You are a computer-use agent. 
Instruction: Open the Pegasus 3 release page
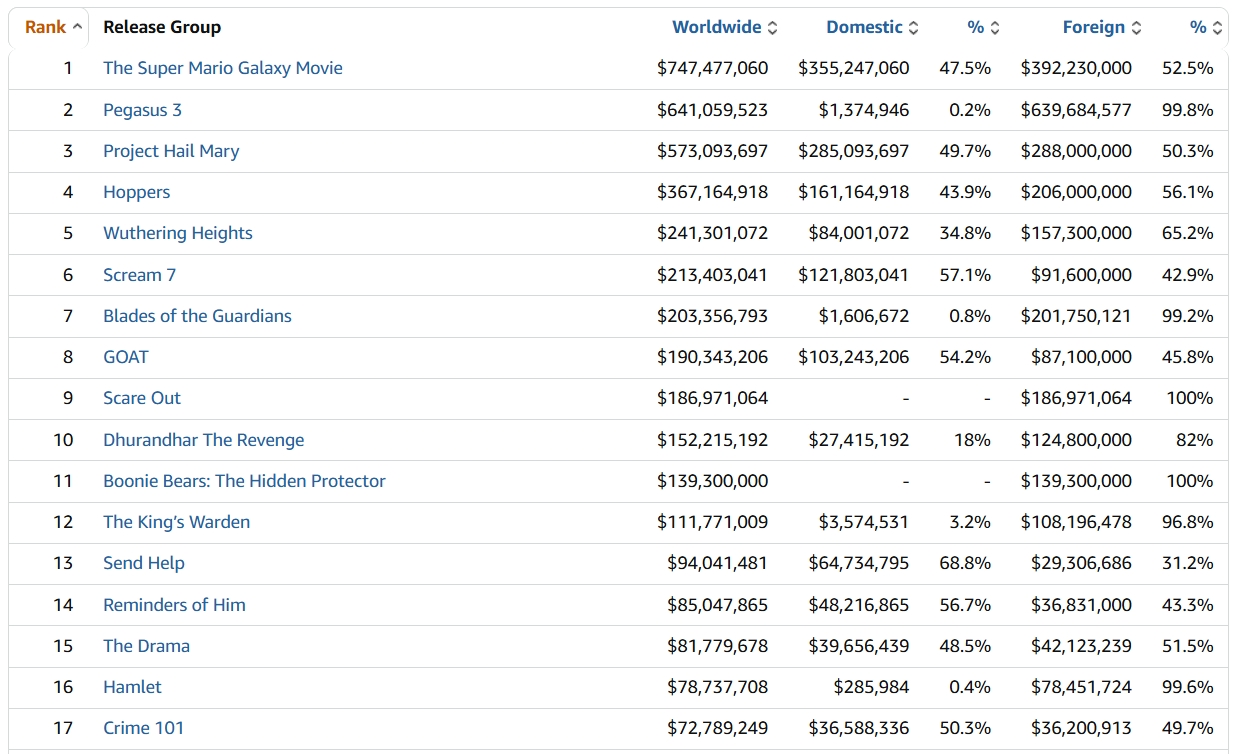142,110
